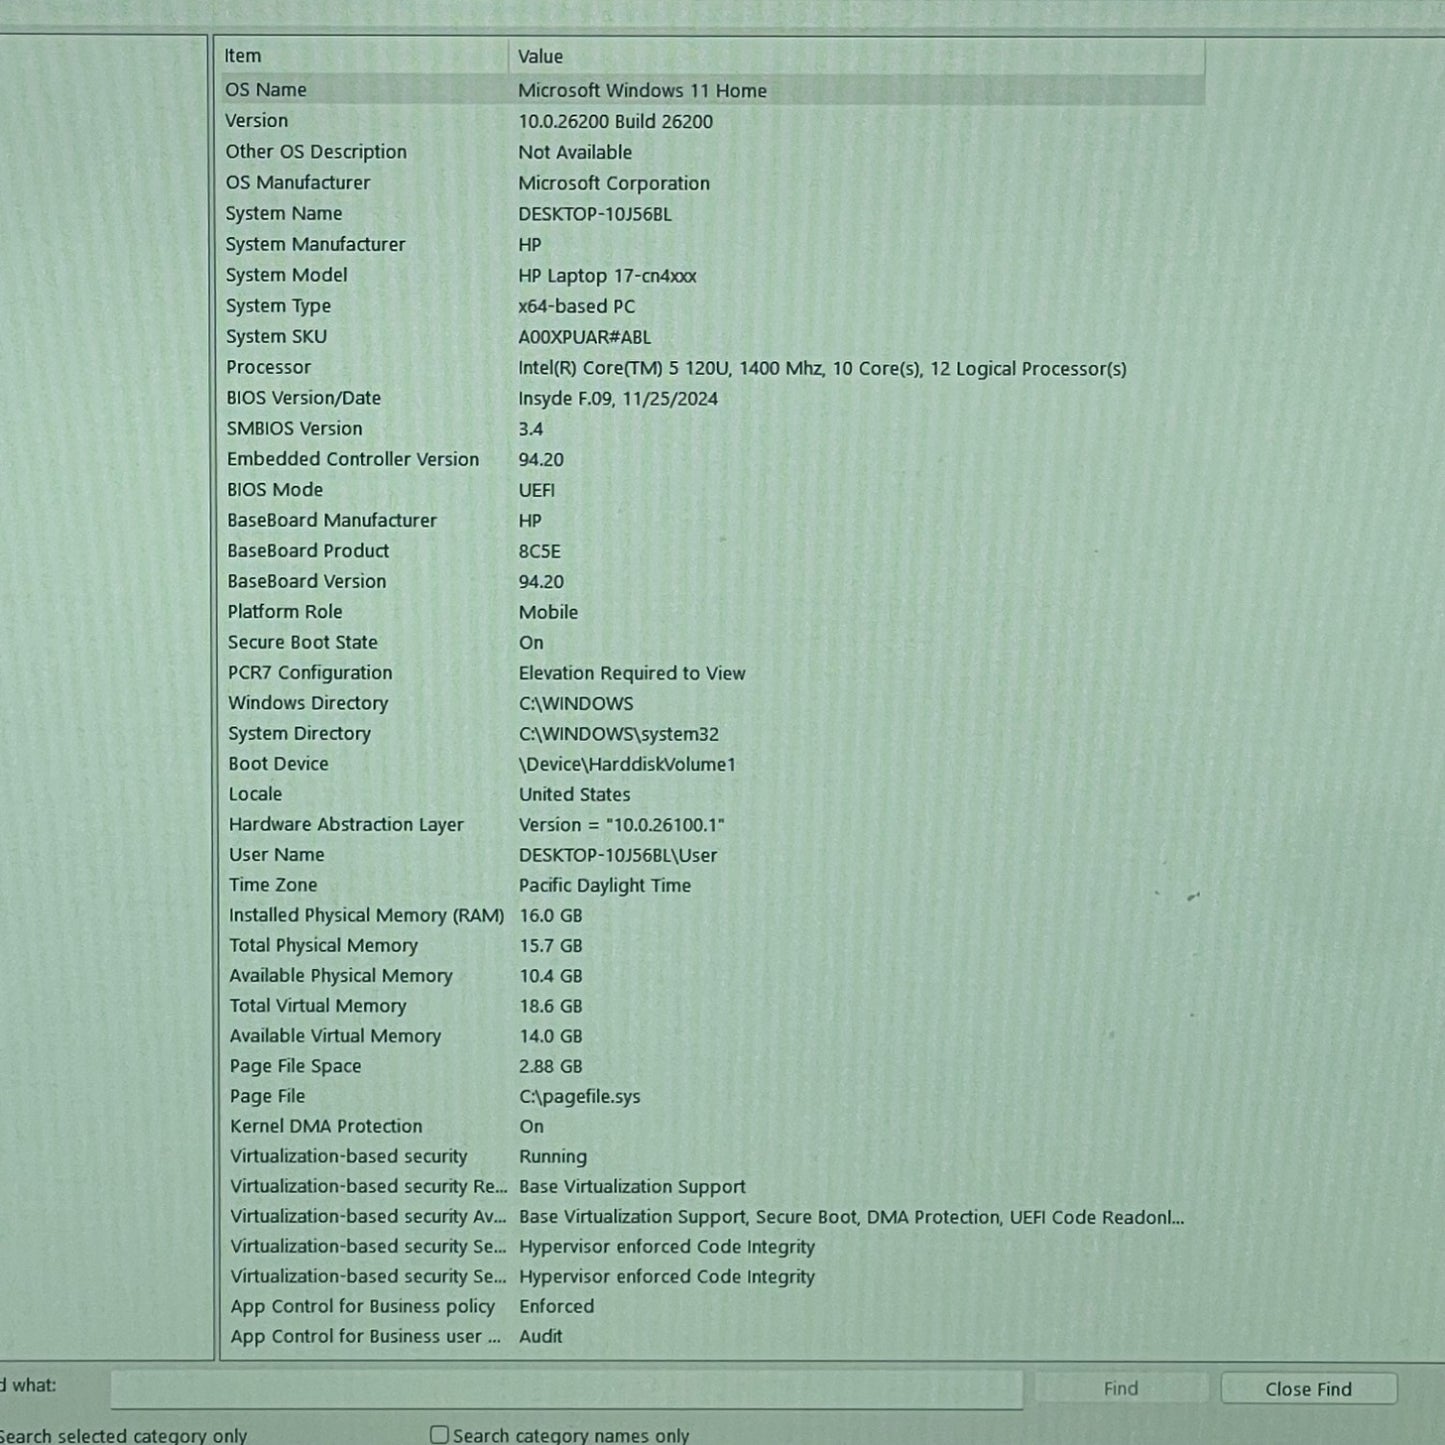Click the C:\pagefile.sys value
Screen dimensions: 1445x1445
click(580, 1096)
